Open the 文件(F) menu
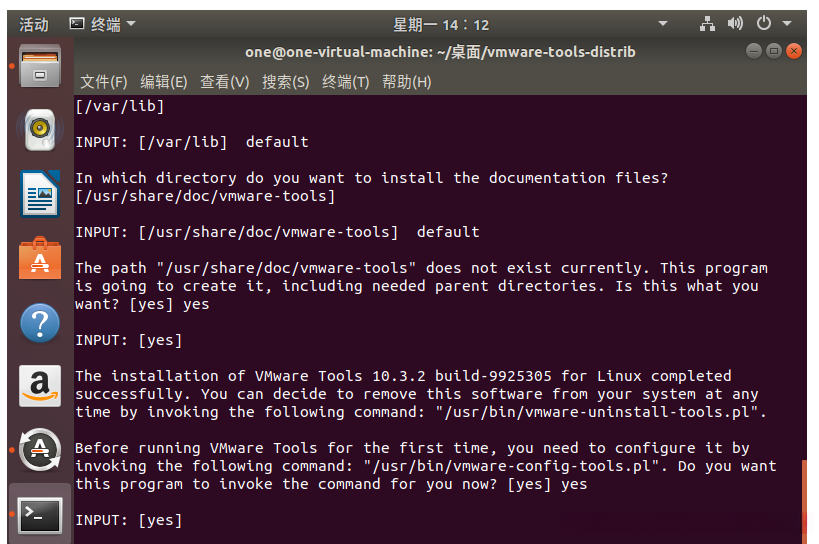Screen dimensions: 819x544 [x=104, y=82]
